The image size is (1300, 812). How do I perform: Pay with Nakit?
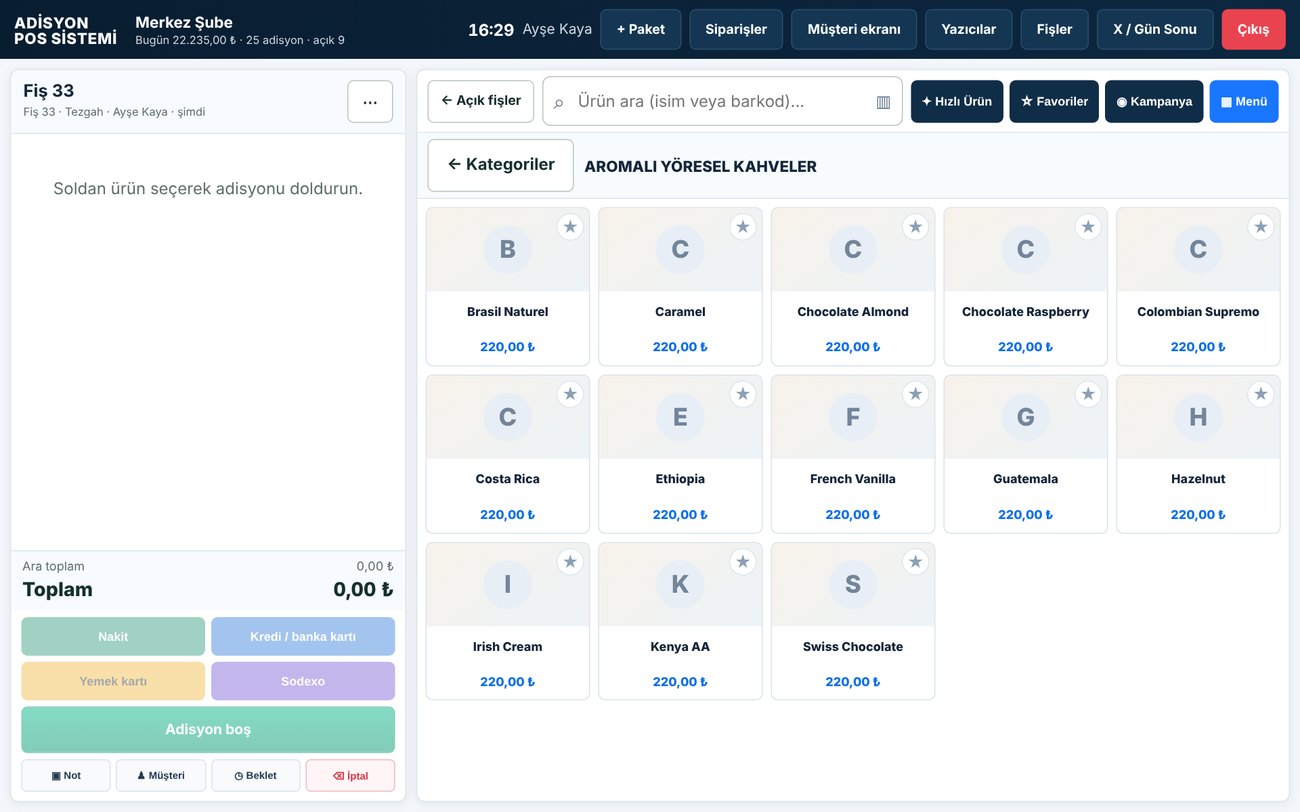tap(113, 637)
